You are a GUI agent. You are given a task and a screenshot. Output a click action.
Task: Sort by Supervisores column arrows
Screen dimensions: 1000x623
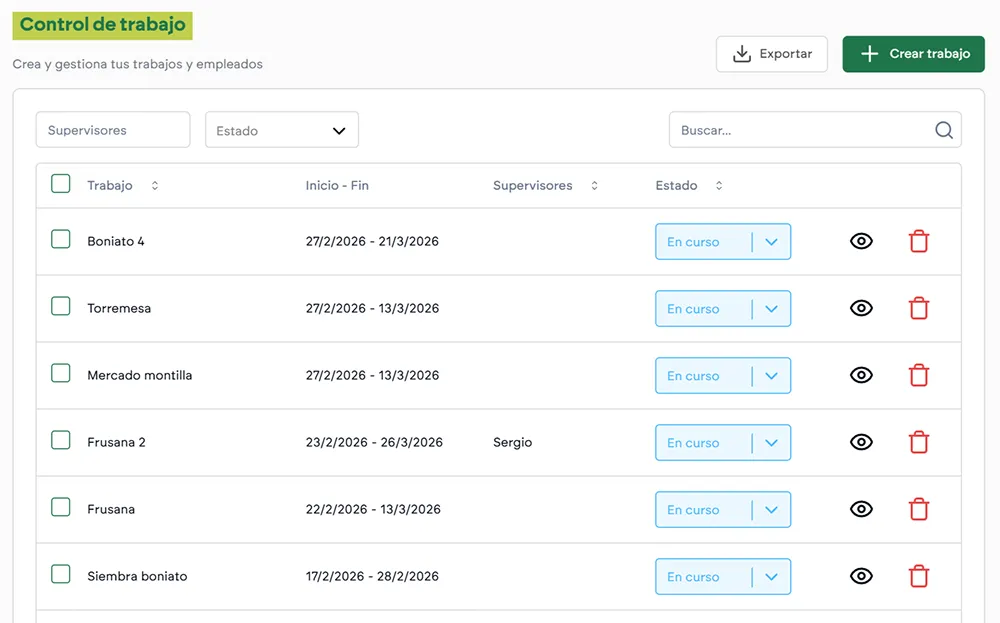[594, 186]
